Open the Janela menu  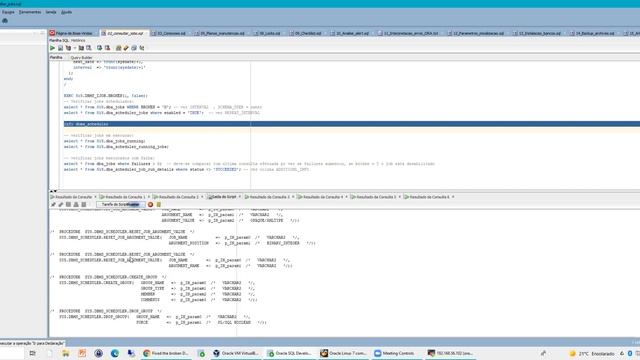[x=51, y=12]
